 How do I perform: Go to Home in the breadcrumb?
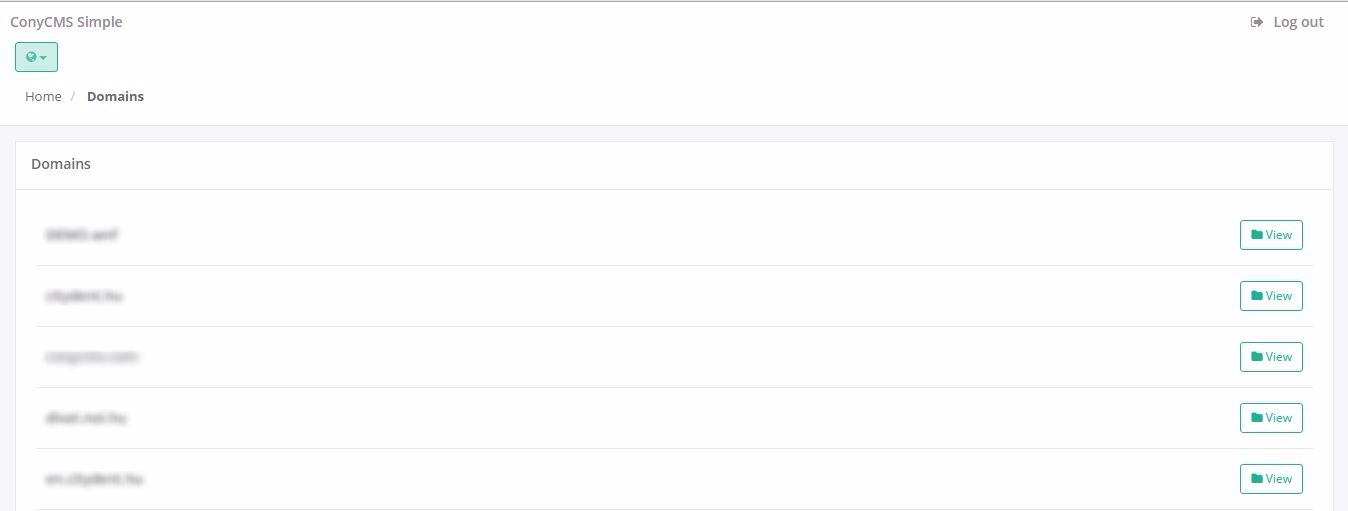(x=43, y=96)
